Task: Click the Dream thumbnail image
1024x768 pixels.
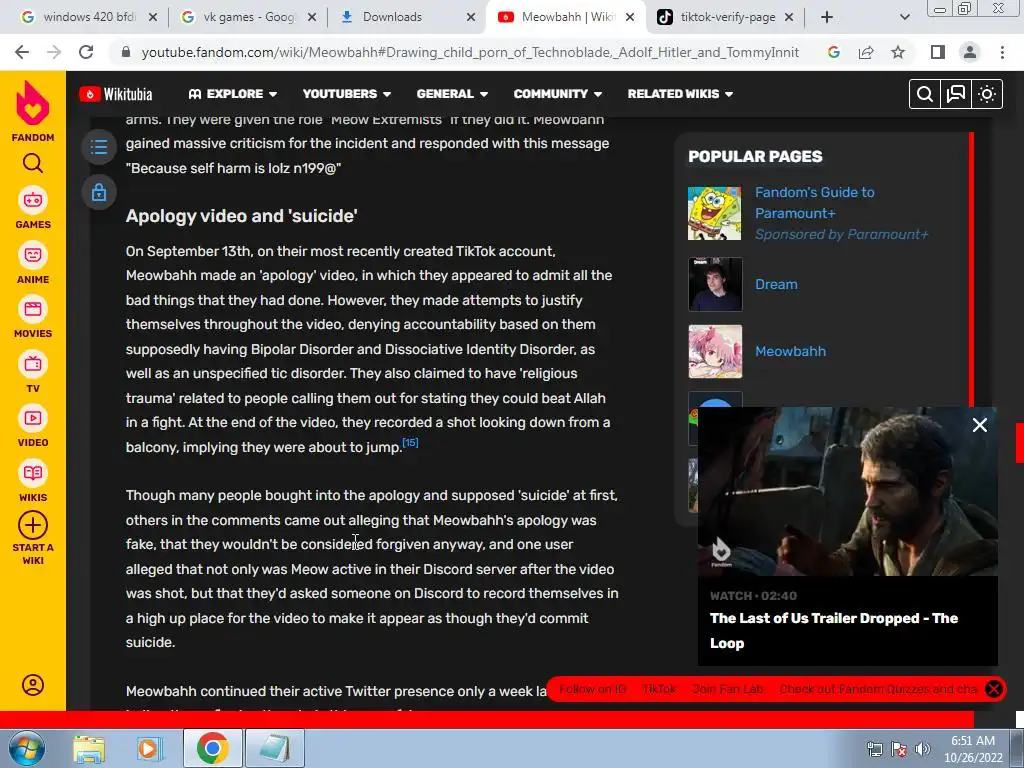Action: [714, 284]
